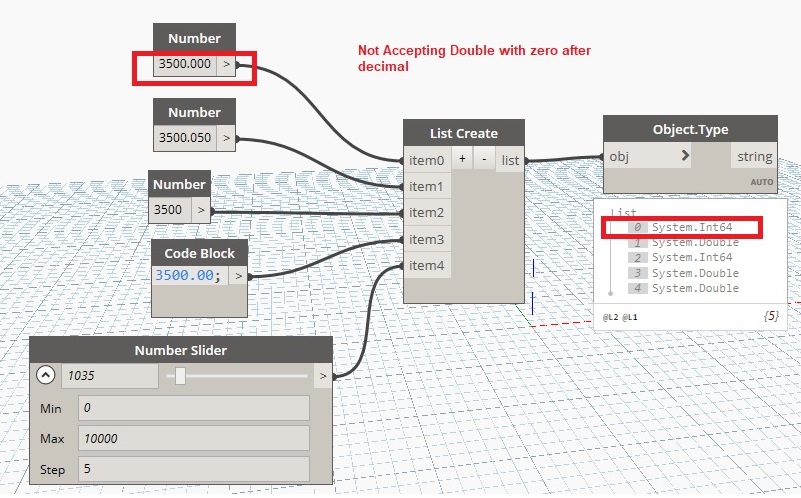Screen dimensions: 801x498
Task: Click the item2 input port
Action: pyautogui.click(x=427, y=212)
